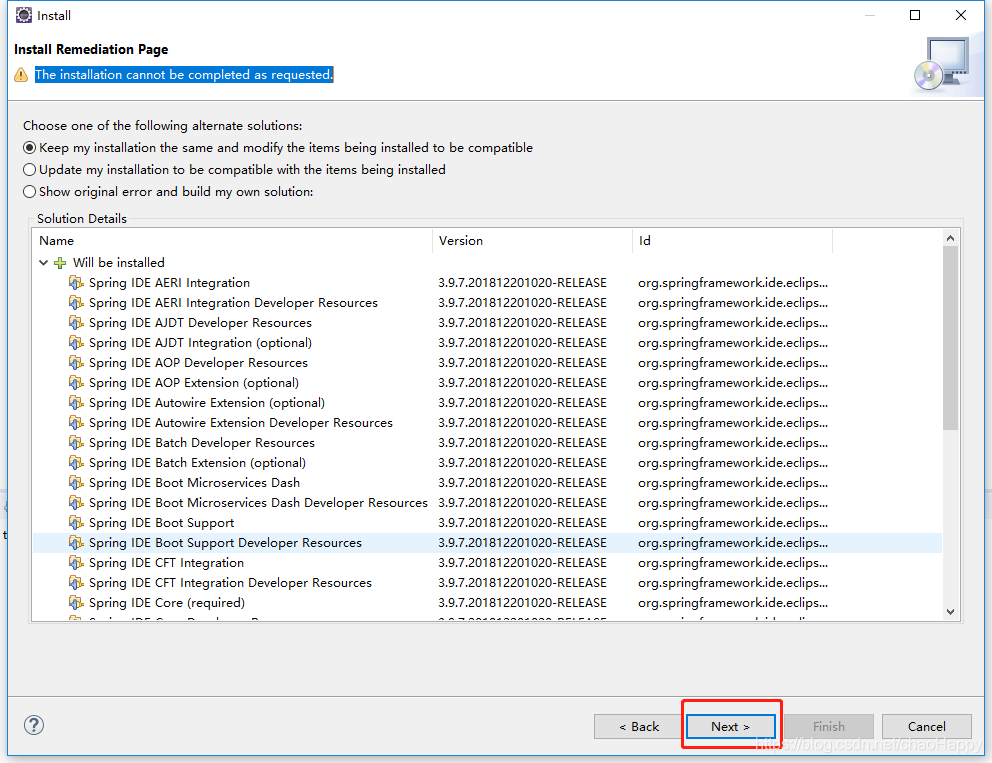Open help via question mark icon

coord(34,725)
